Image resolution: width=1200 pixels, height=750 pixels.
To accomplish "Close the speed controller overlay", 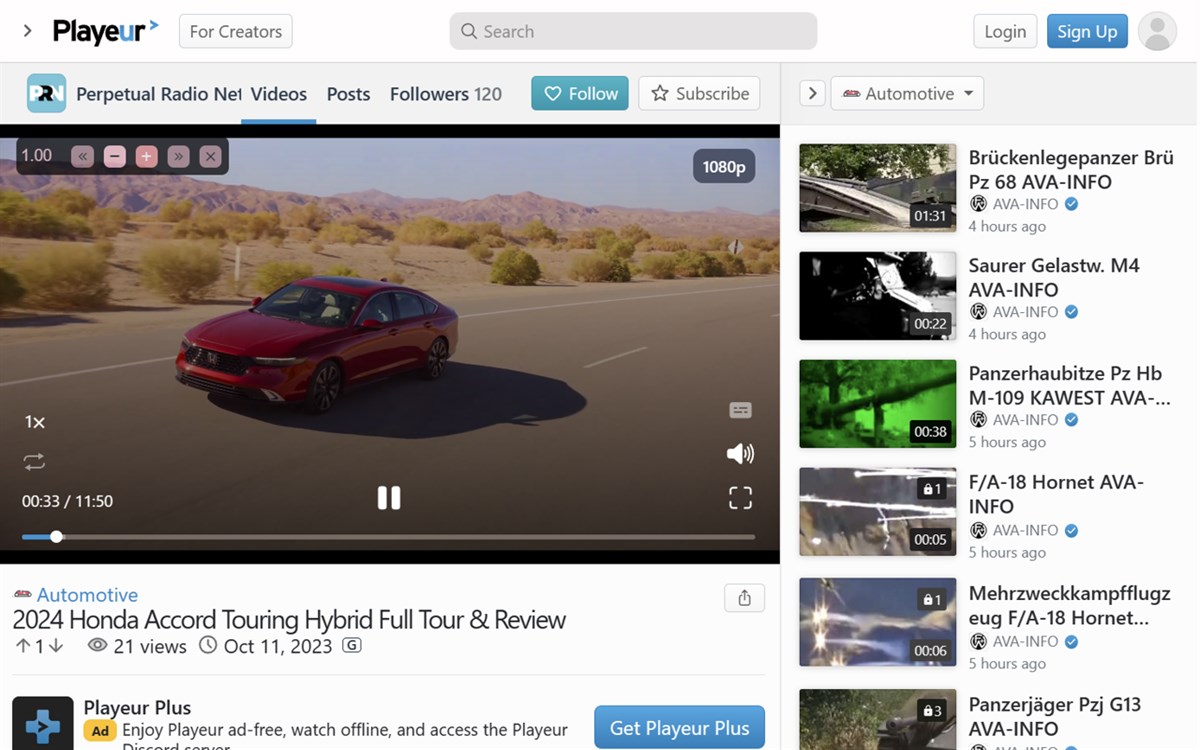I will (x=210, y=156).
